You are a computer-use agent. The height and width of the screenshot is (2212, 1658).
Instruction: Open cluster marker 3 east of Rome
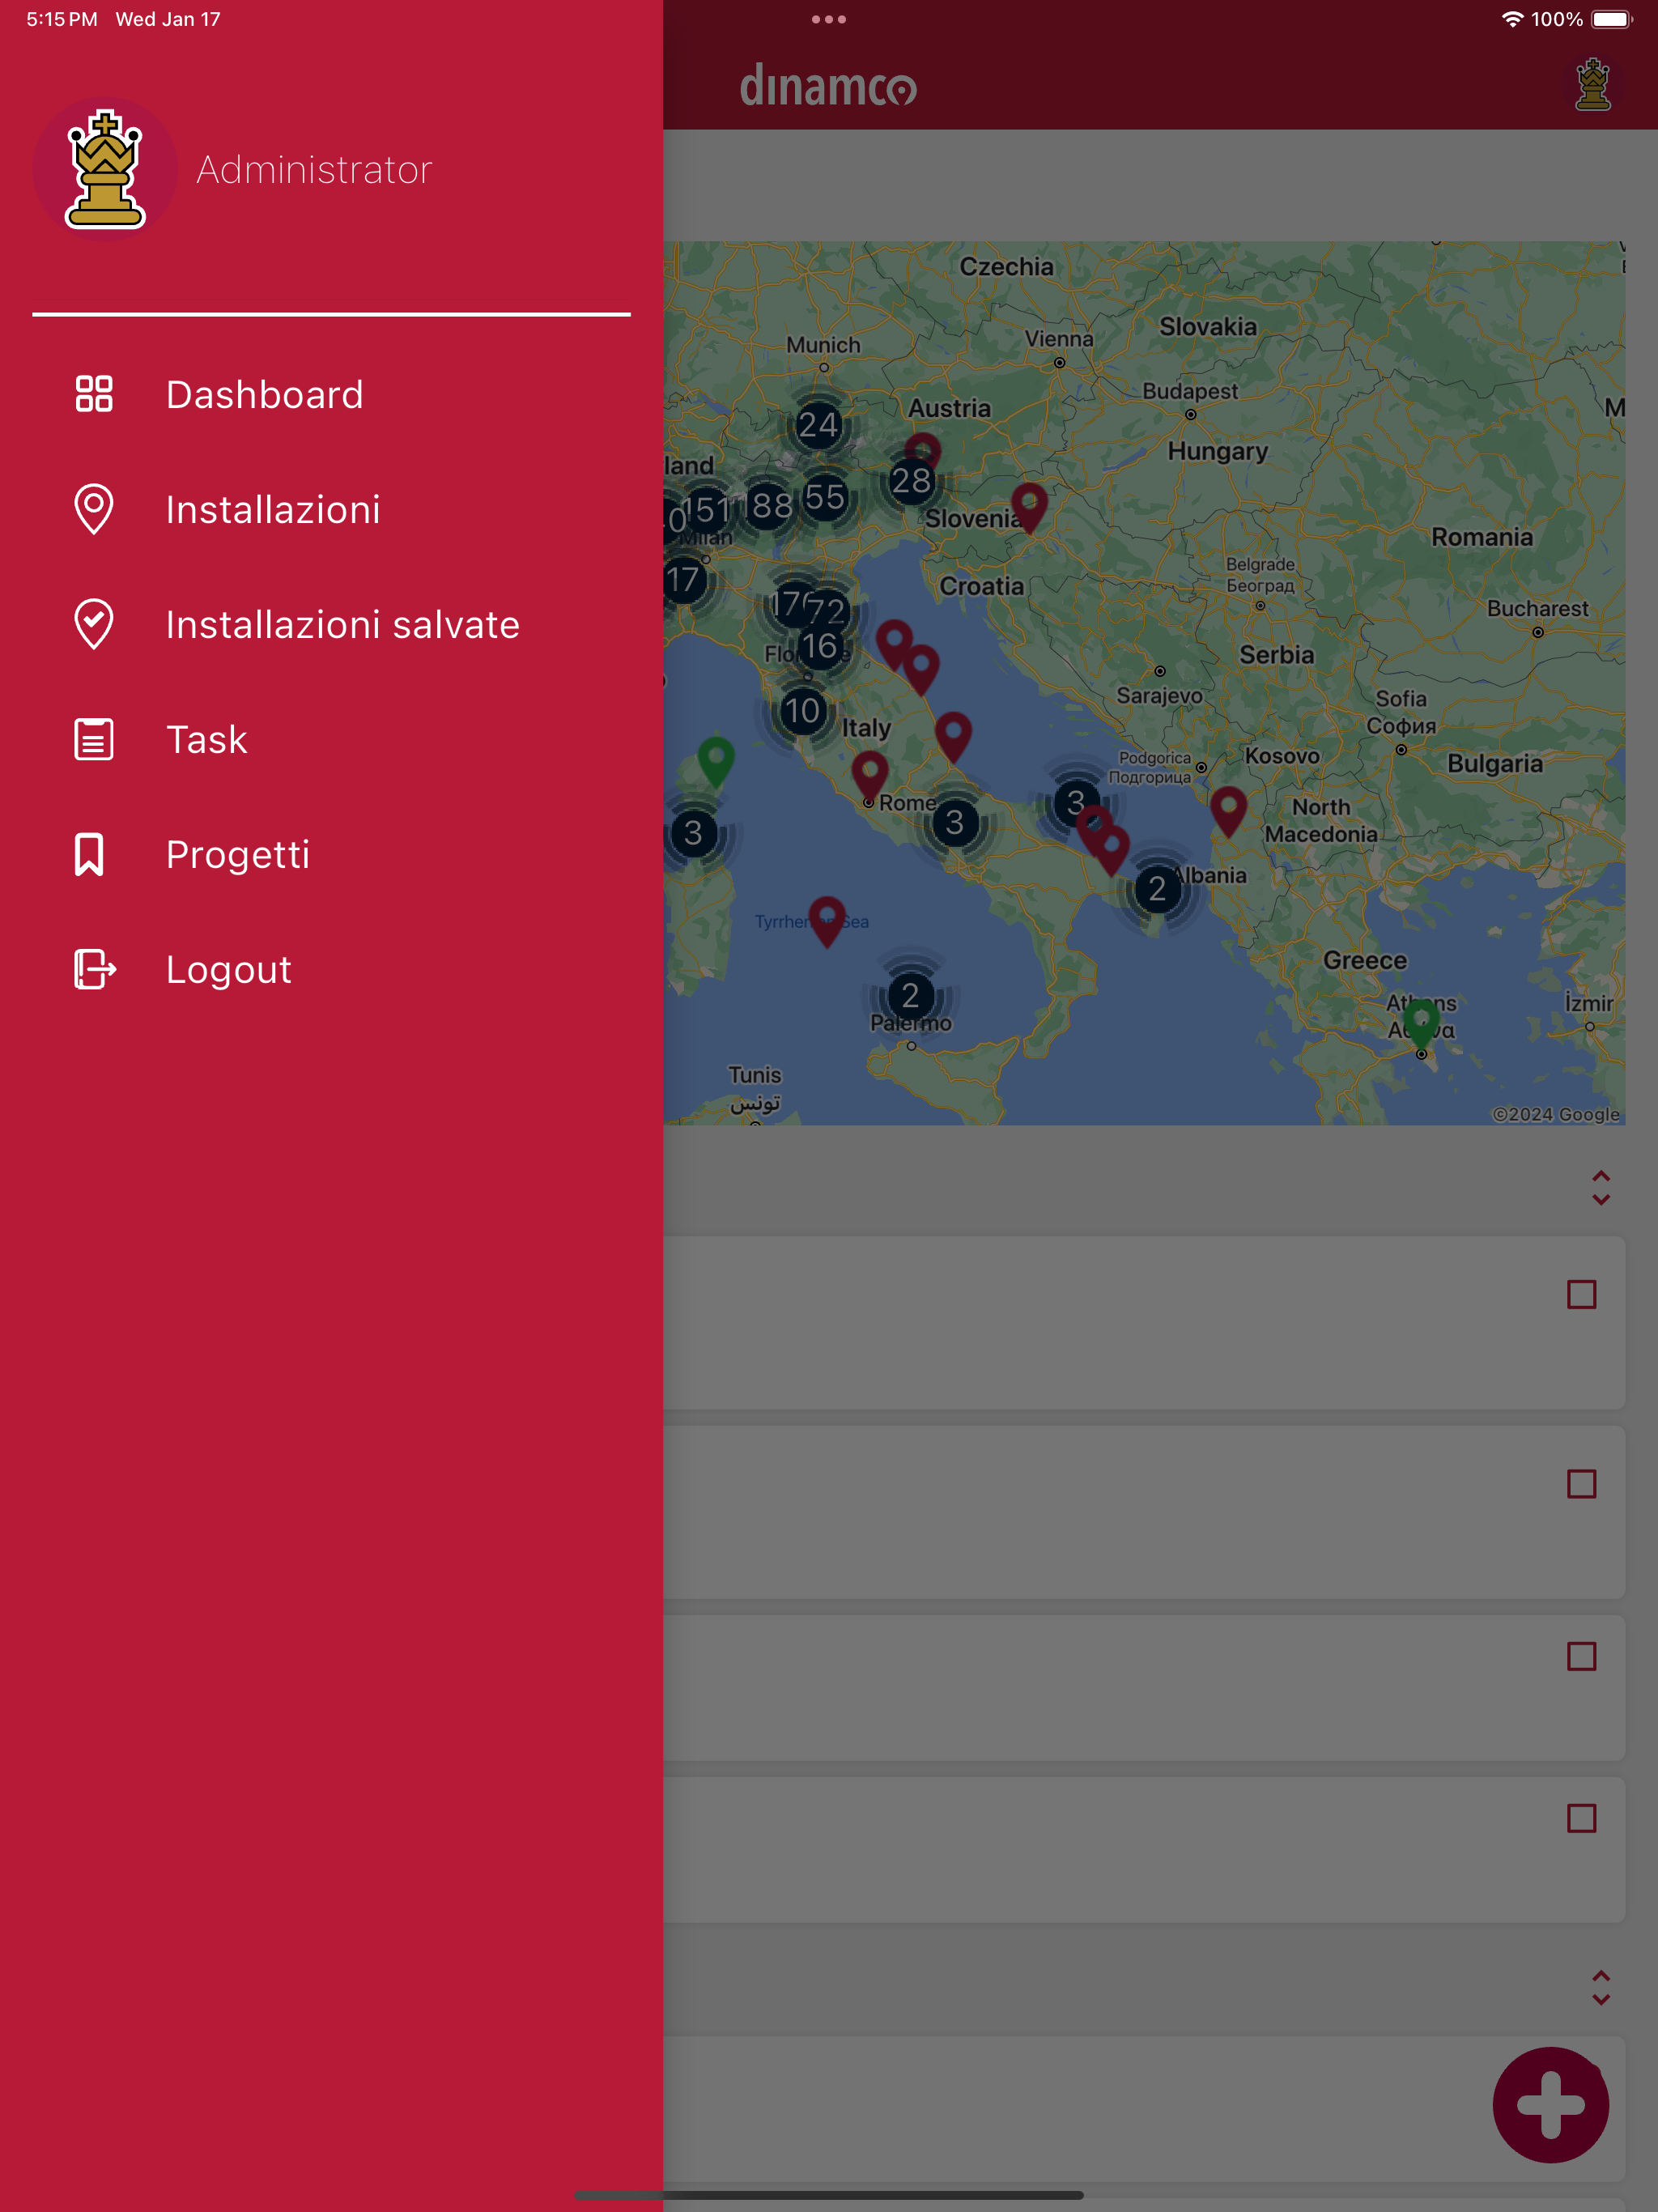(955, 822)
